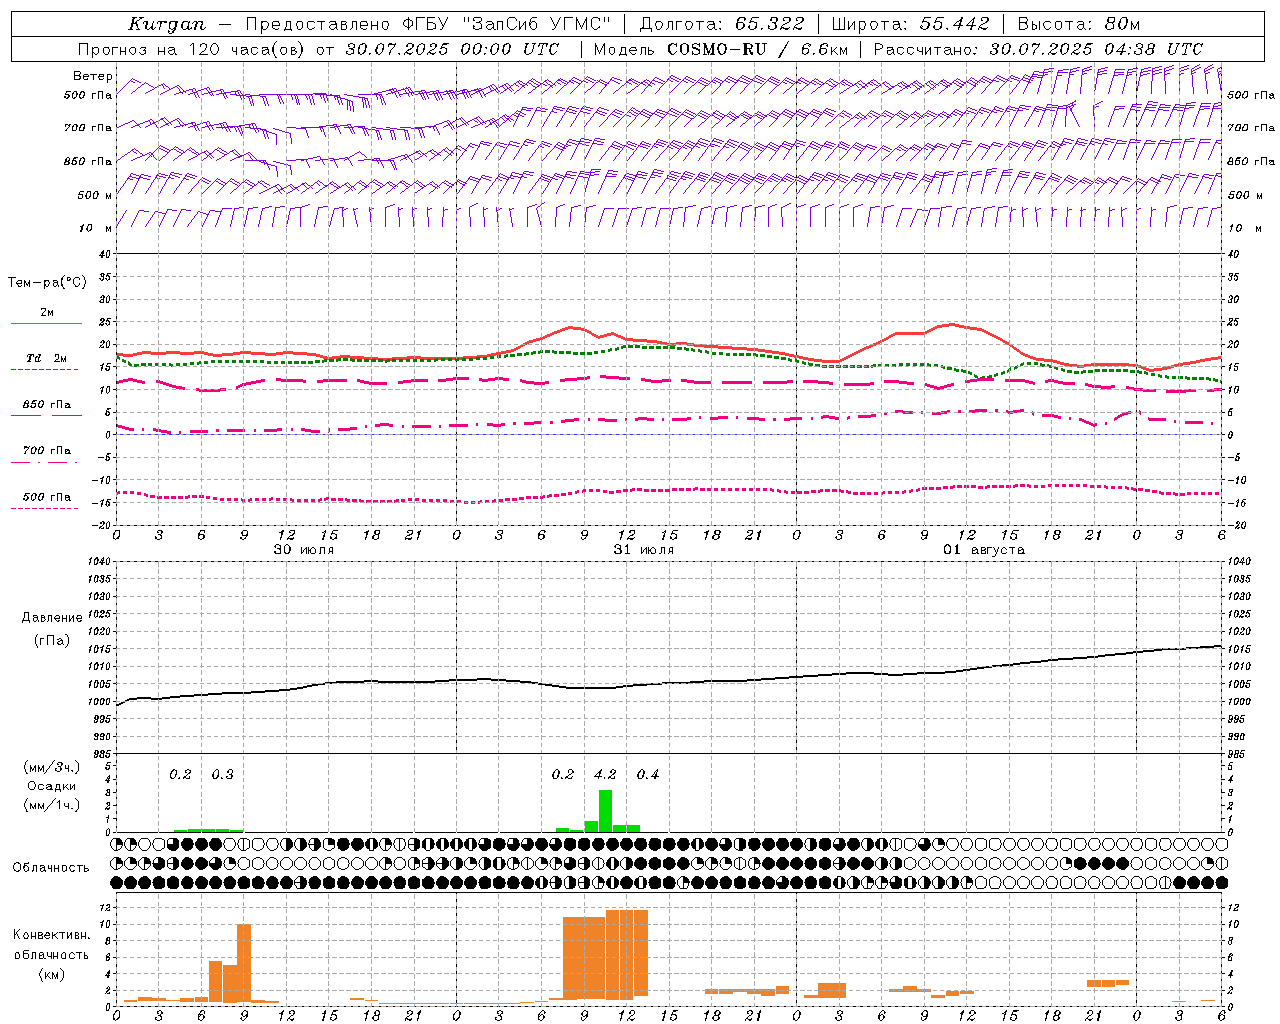
Task: Click the "Высота: 80м" elevation text
Action: pyautogui.click(x=1078, y=24)
